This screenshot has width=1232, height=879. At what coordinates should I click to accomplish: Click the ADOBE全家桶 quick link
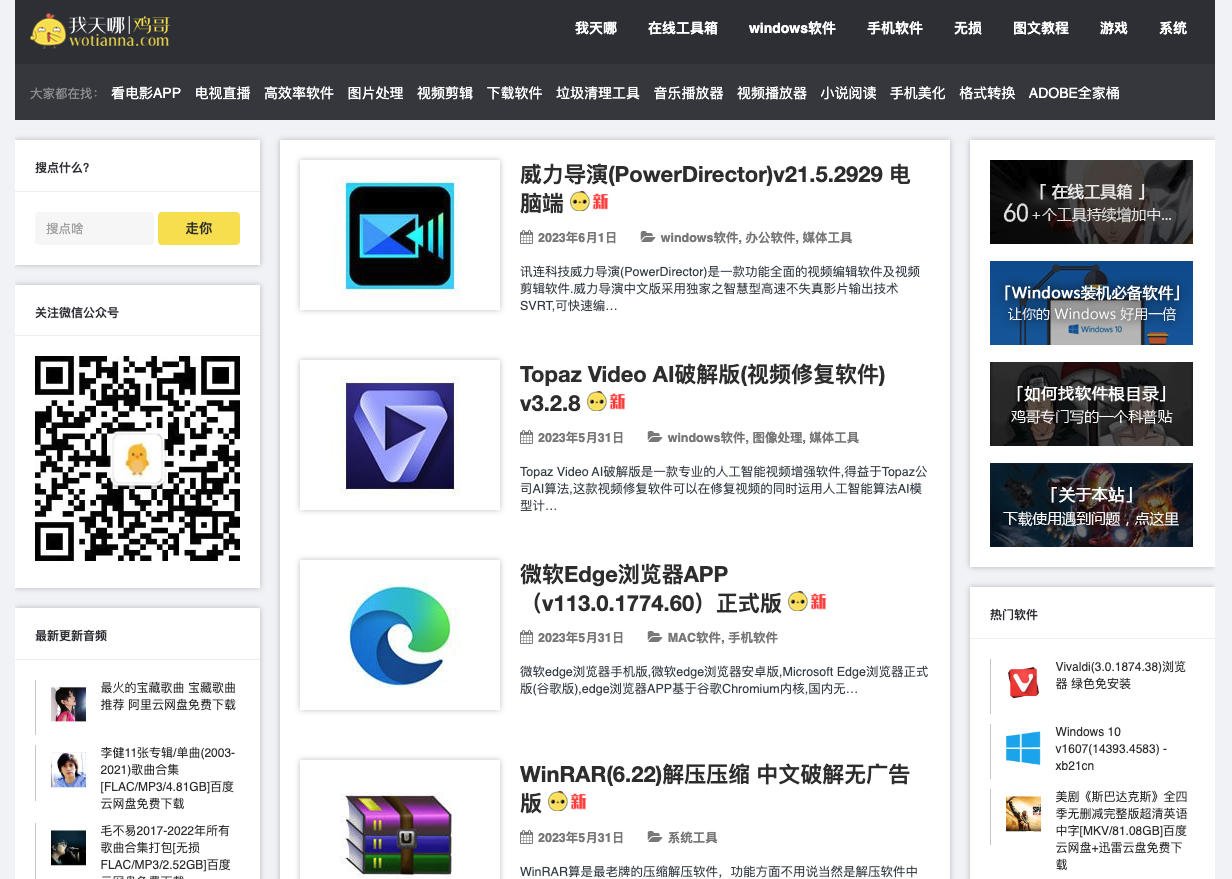coord(1074,93)
